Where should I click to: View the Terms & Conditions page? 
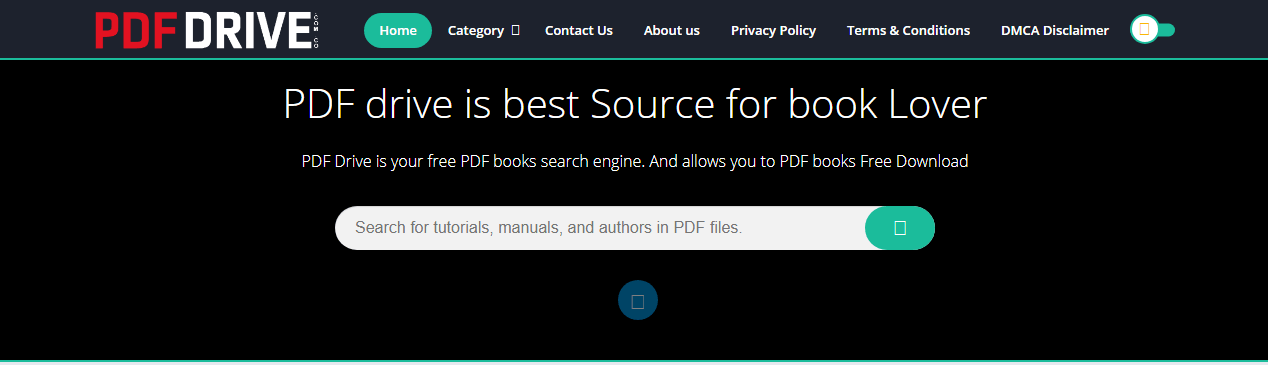coord(908,30)
